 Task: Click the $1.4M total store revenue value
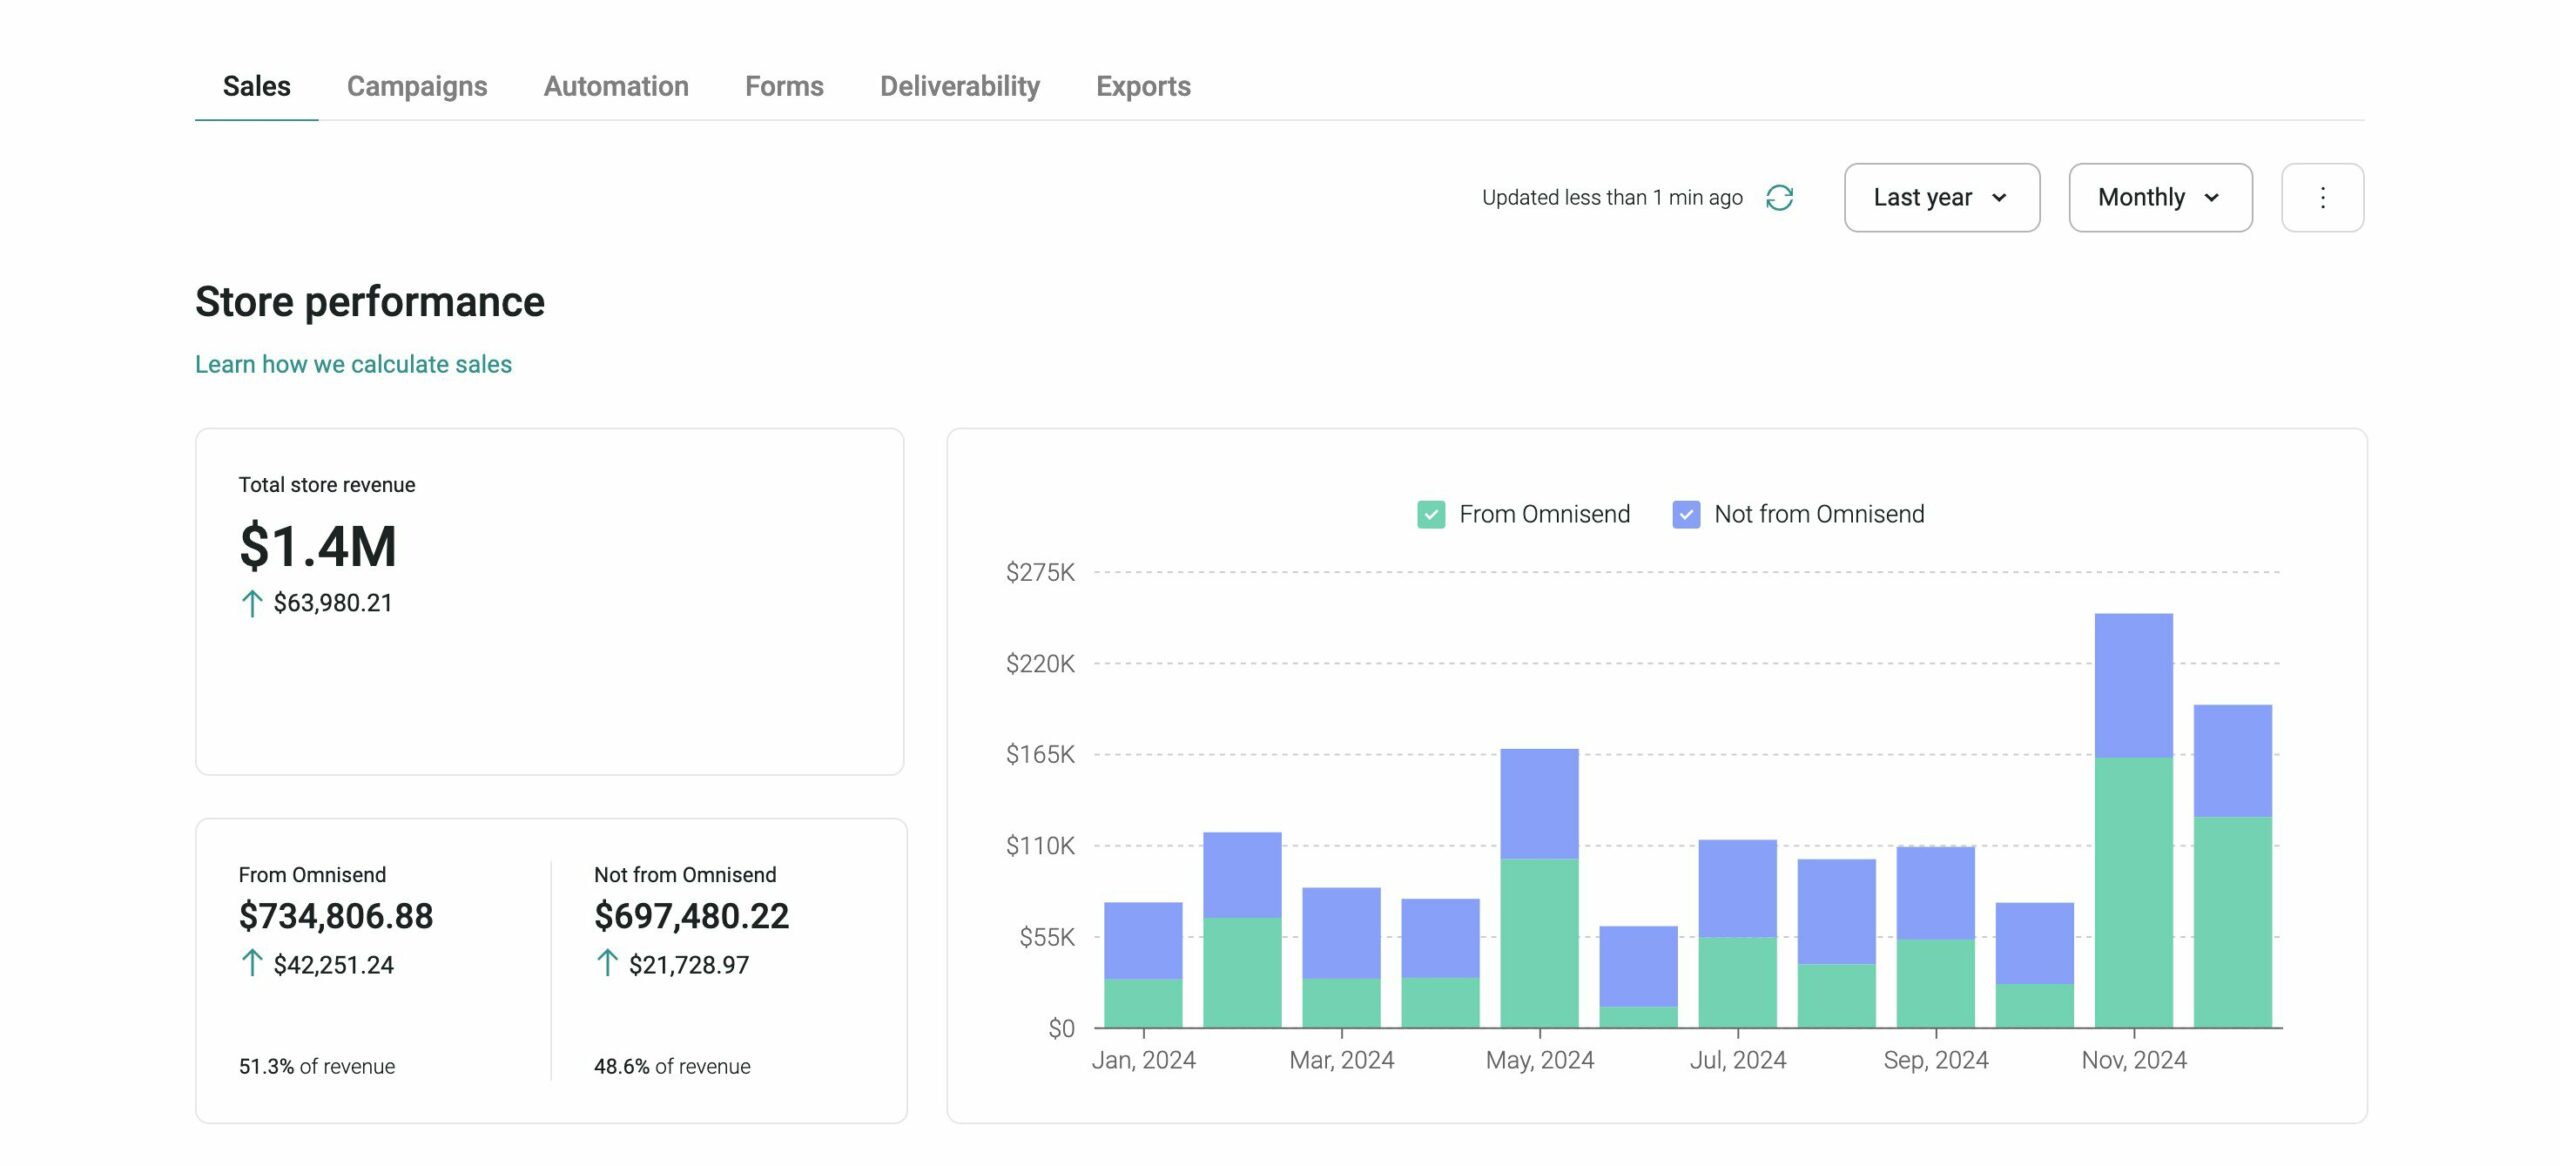coord(318,546)
